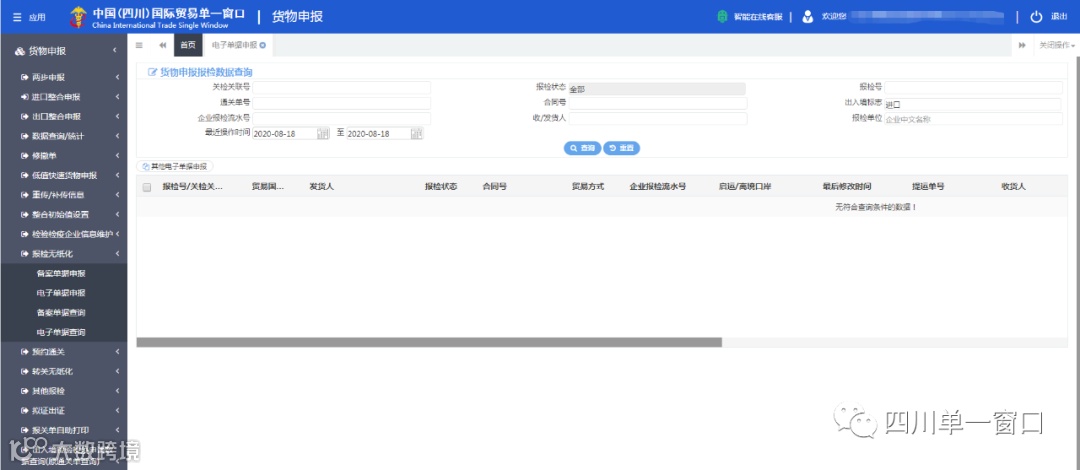Open the 出入境标志 dropdown showing 进口
Image resolution: width=1080 pixels, height=470 pixels.
[x=973, y=105]
